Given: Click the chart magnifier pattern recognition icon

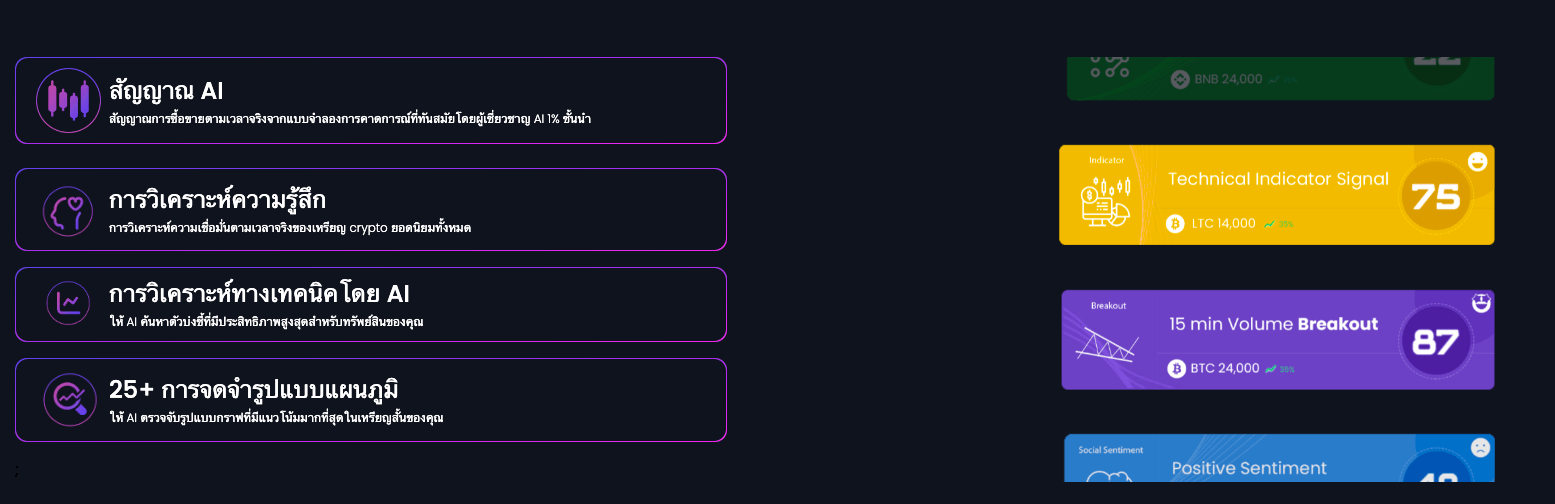Looking at the screenshot, I should click(x=69, y=399).
